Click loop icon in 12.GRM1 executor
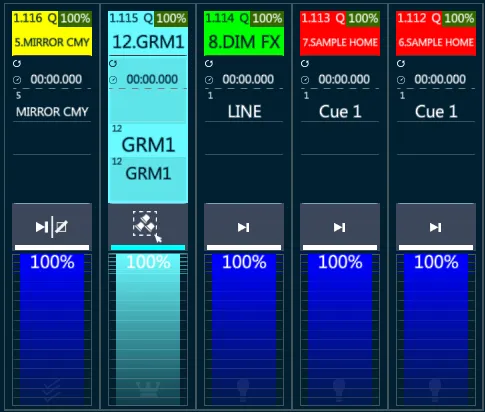485x412 pixels. pos(113,63)
